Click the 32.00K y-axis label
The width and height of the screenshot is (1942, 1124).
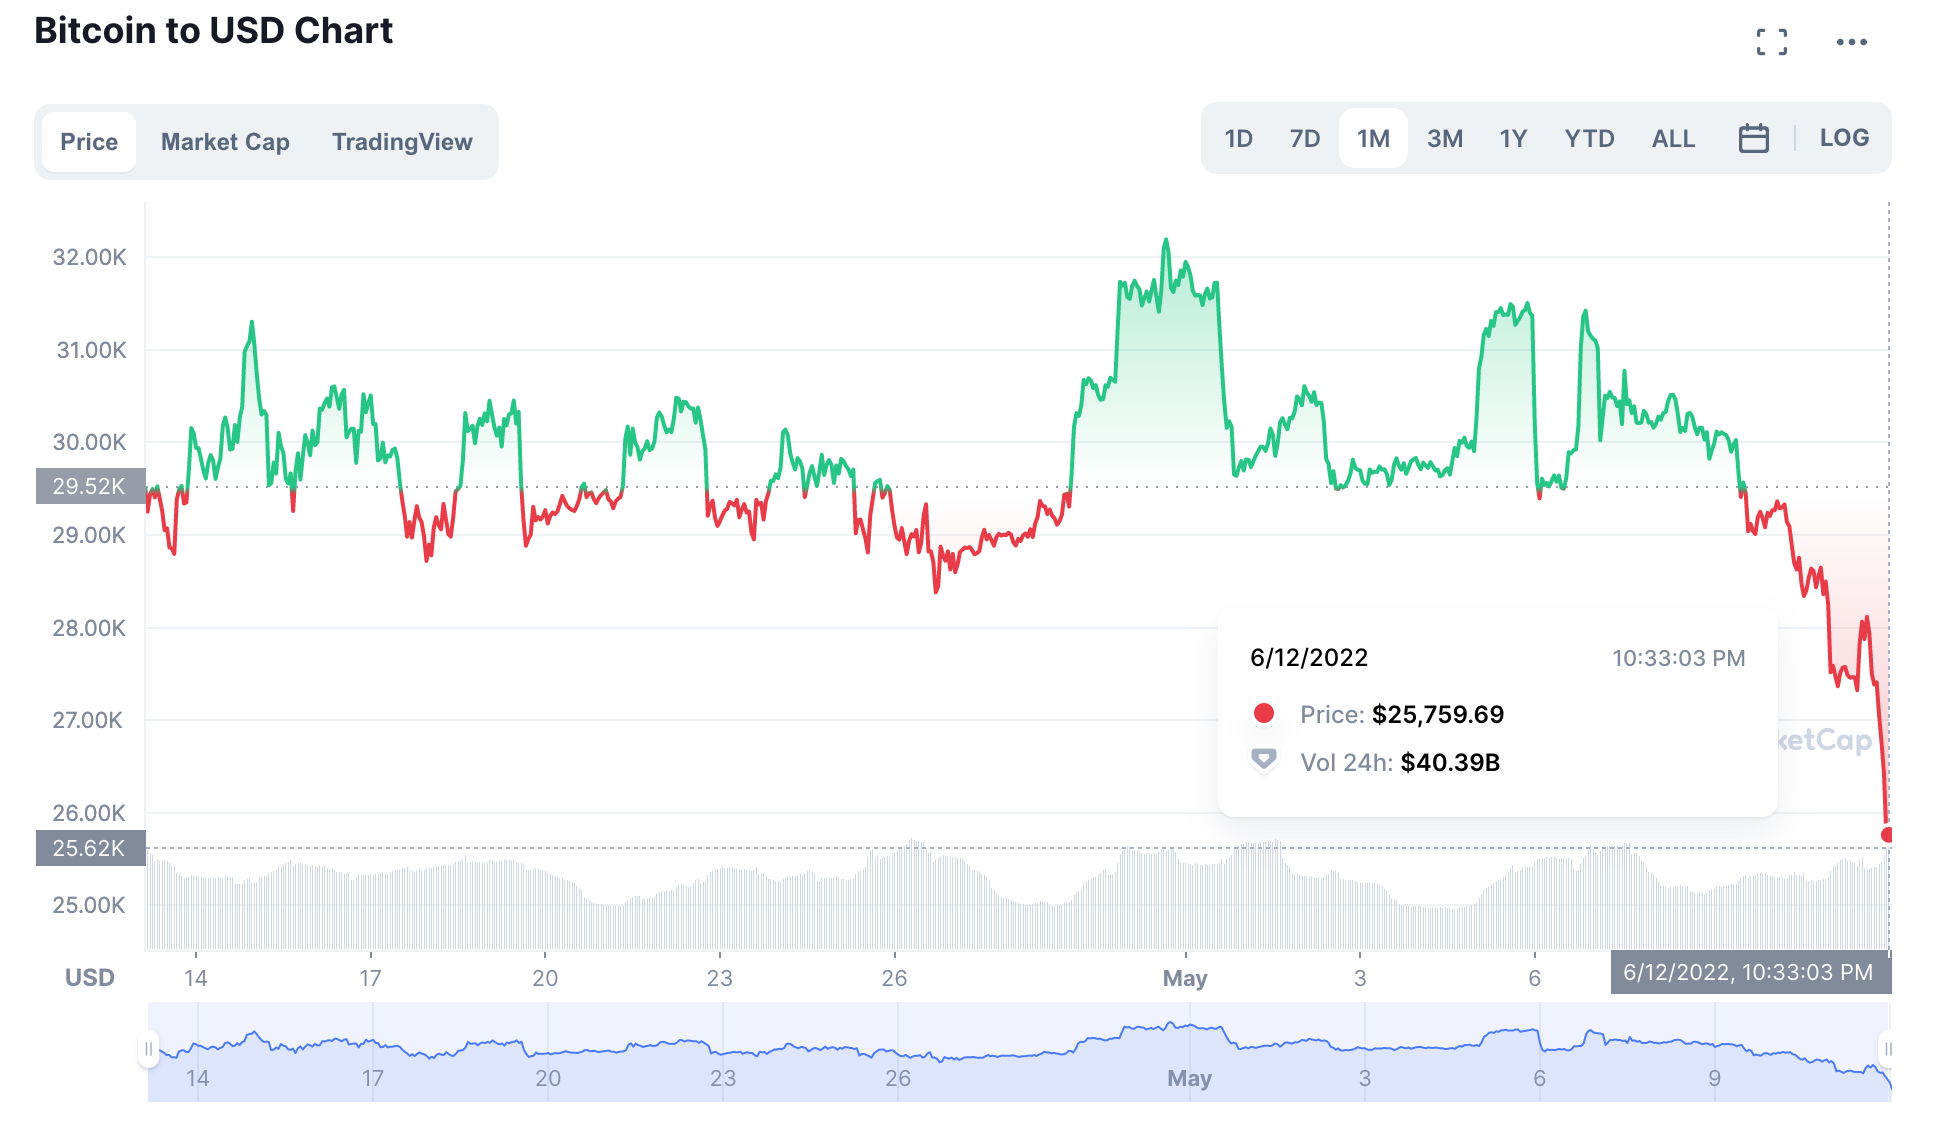90,257
